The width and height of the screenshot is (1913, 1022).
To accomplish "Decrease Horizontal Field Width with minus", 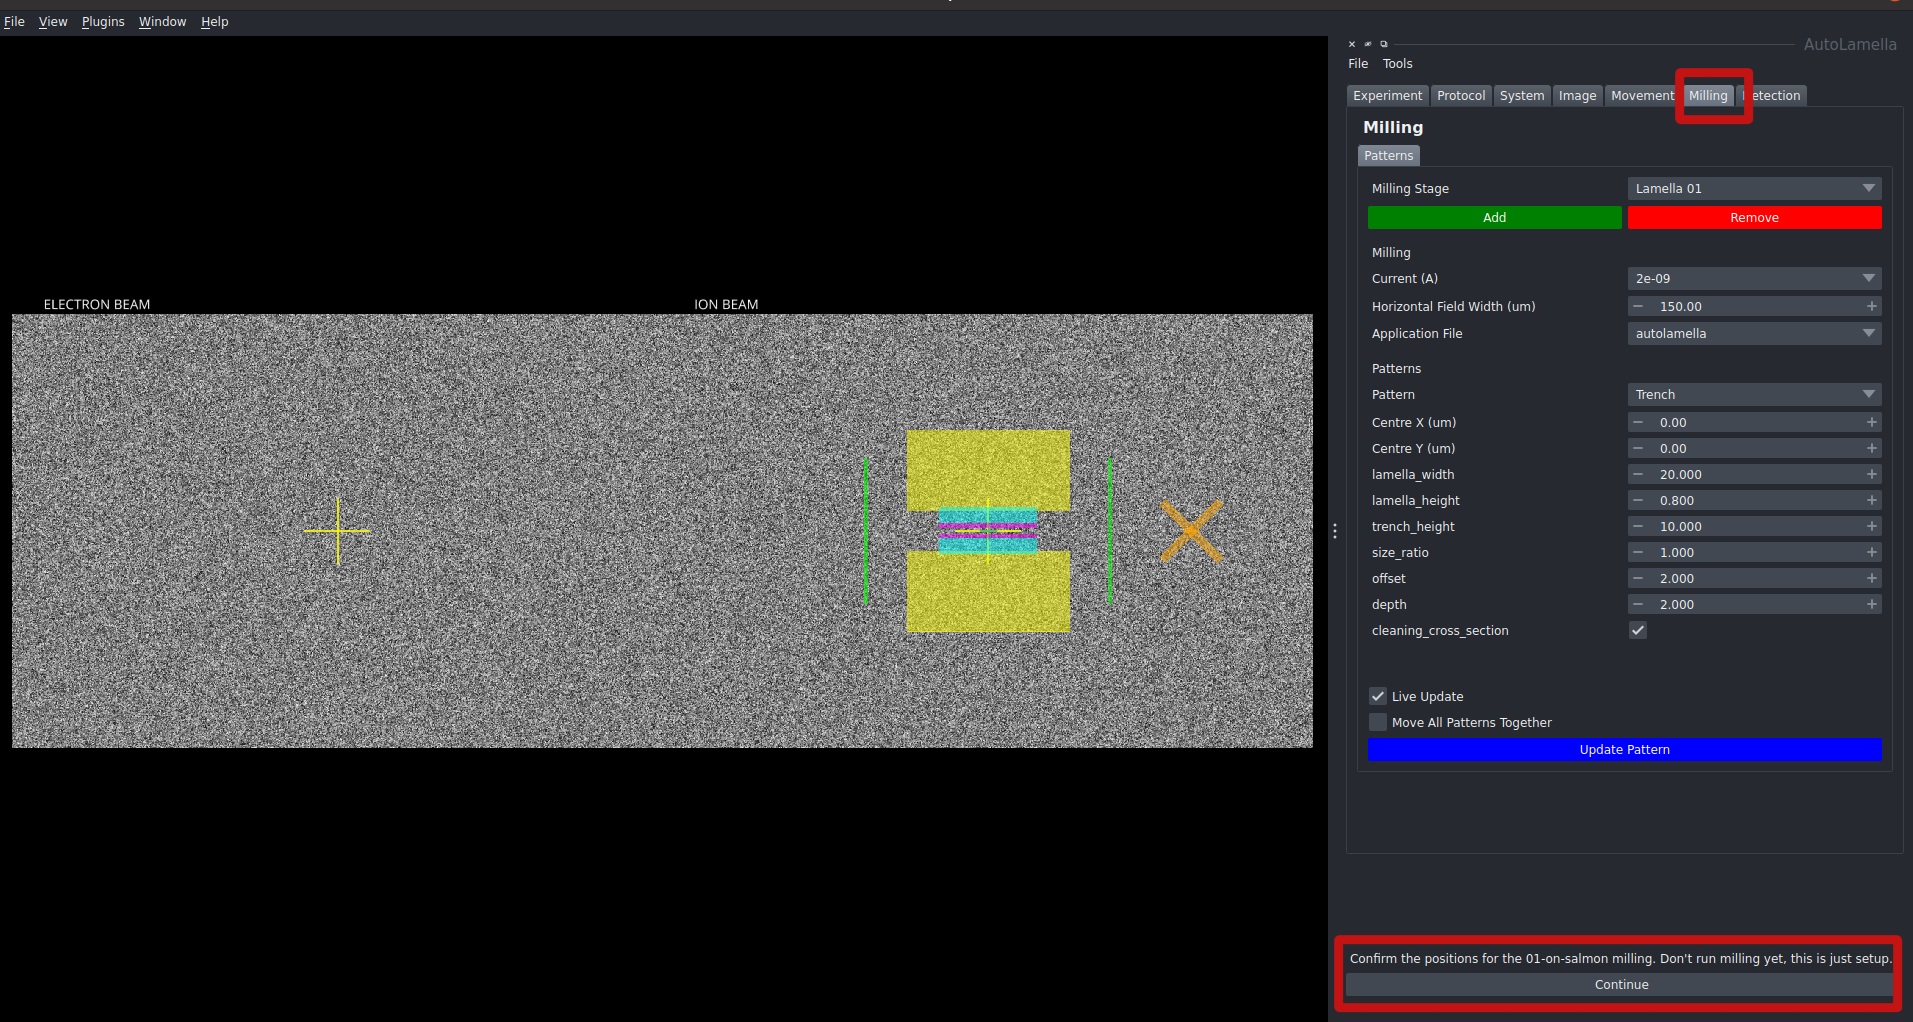I will (x=1638, y=306).
